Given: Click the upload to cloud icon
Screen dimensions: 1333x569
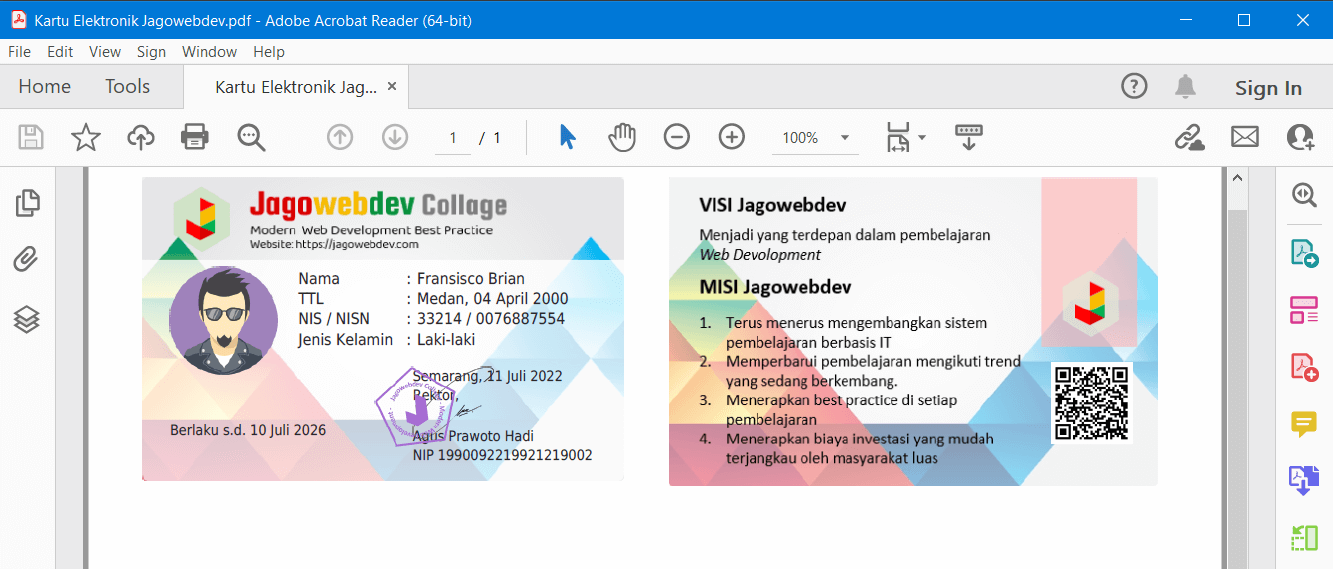Looking at the screenshot, I should point(141,137).
